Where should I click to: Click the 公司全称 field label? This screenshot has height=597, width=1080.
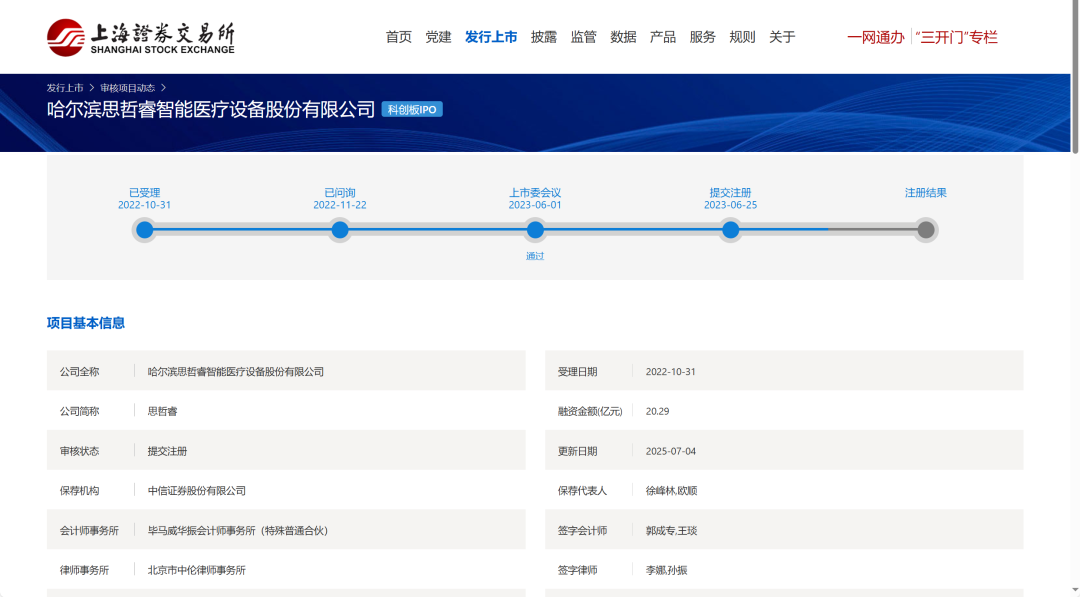pos(80,372)
